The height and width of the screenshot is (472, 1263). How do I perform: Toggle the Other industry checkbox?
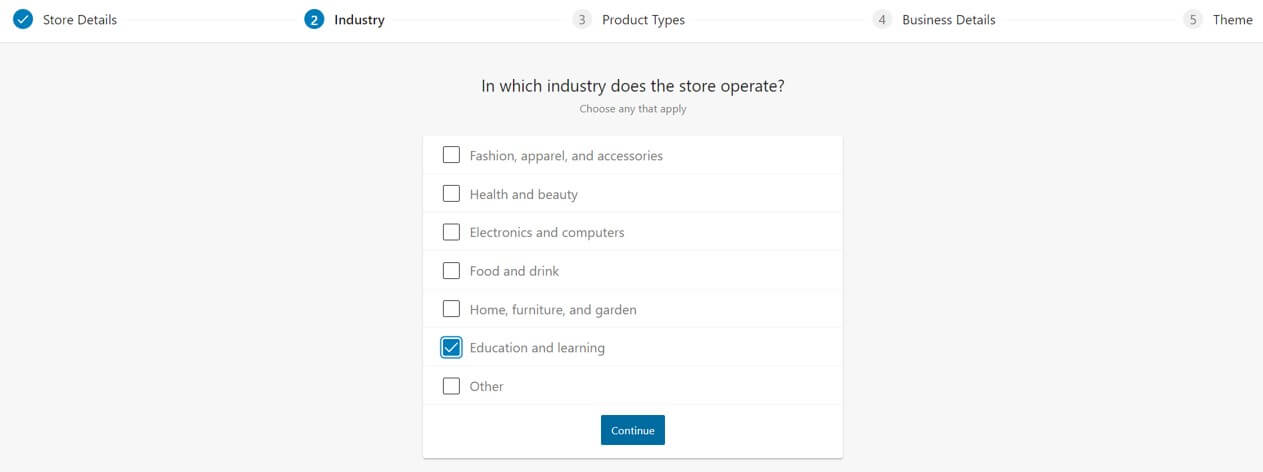click(x=451, y=386)
